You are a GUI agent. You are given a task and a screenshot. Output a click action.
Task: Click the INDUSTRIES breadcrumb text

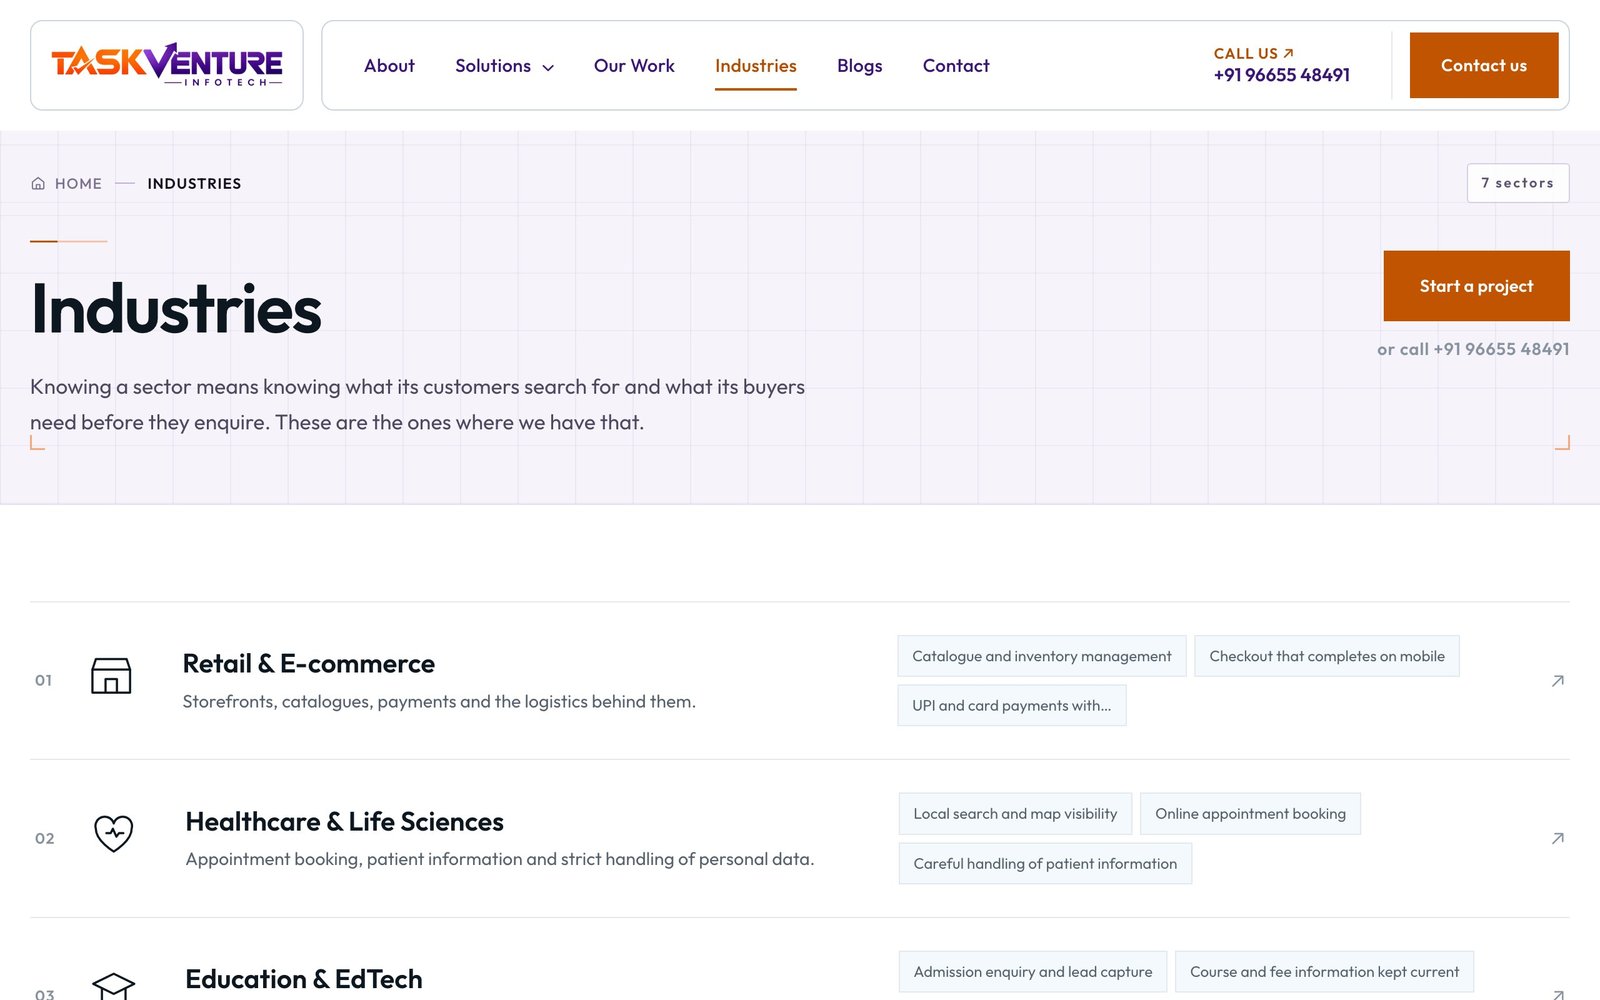pyautogui.click(x=194, y=183)
